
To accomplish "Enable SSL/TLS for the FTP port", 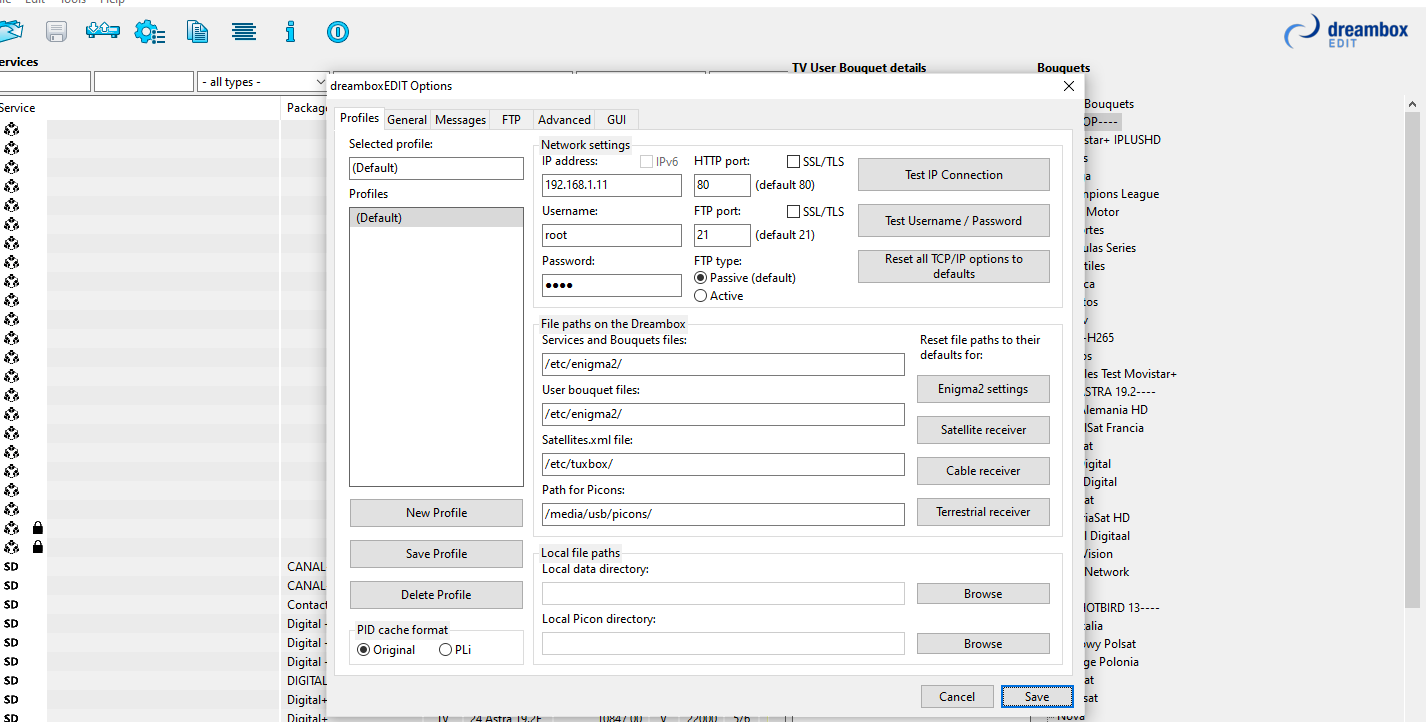I will pyautogui.click(x=794, y=212).
